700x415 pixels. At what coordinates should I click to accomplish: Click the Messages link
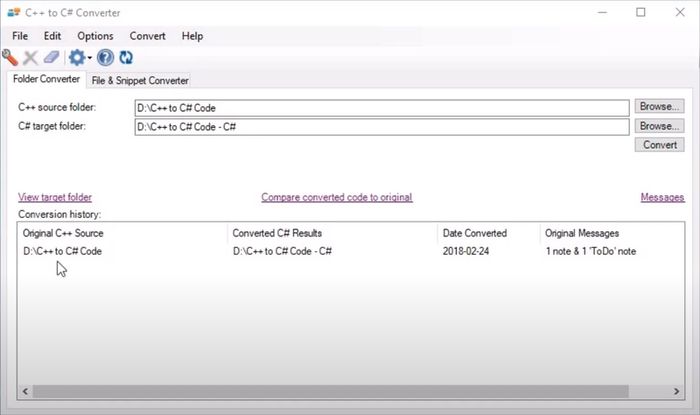click(x=662, y=197)
